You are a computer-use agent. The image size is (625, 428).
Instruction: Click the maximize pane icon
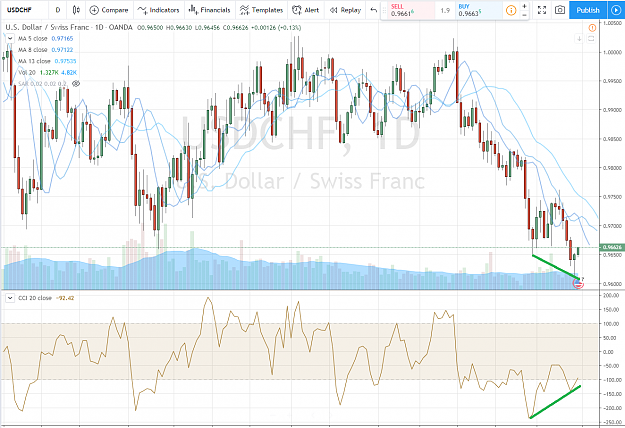(591, 39)
